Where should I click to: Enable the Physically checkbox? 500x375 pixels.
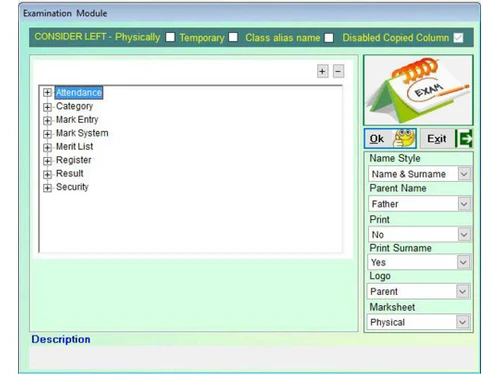170,37
